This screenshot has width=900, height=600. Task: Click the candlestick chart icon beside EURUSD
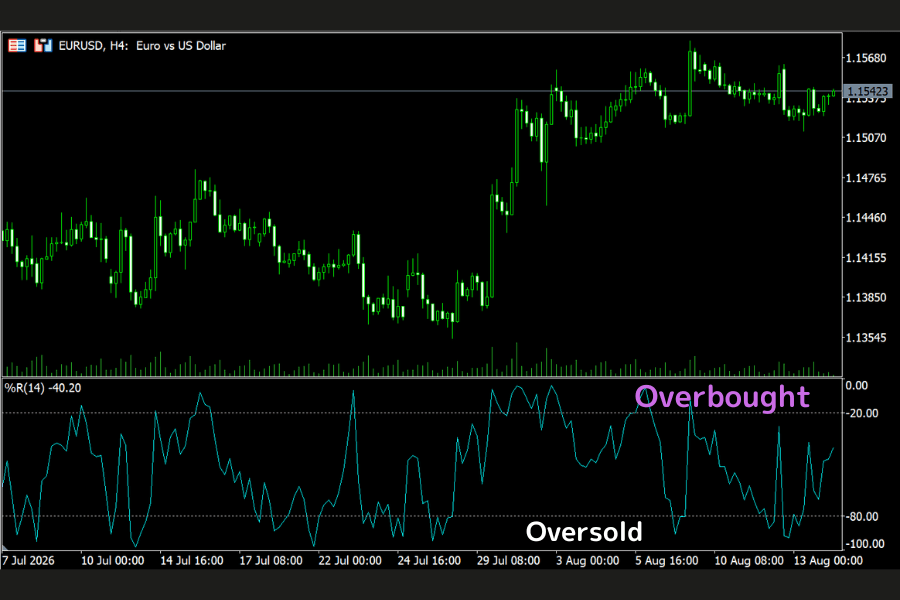pyautogui.click(x=43, y=45)
